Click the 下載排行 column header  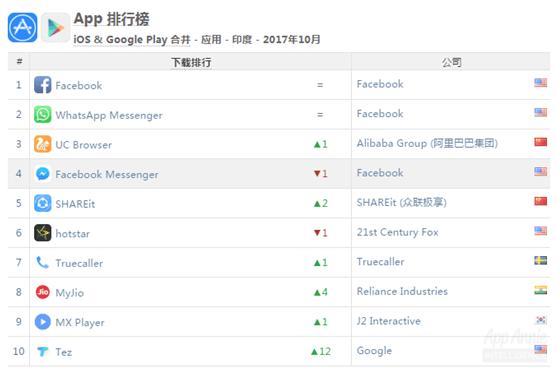pyautogui.click(x=191, y=62)
